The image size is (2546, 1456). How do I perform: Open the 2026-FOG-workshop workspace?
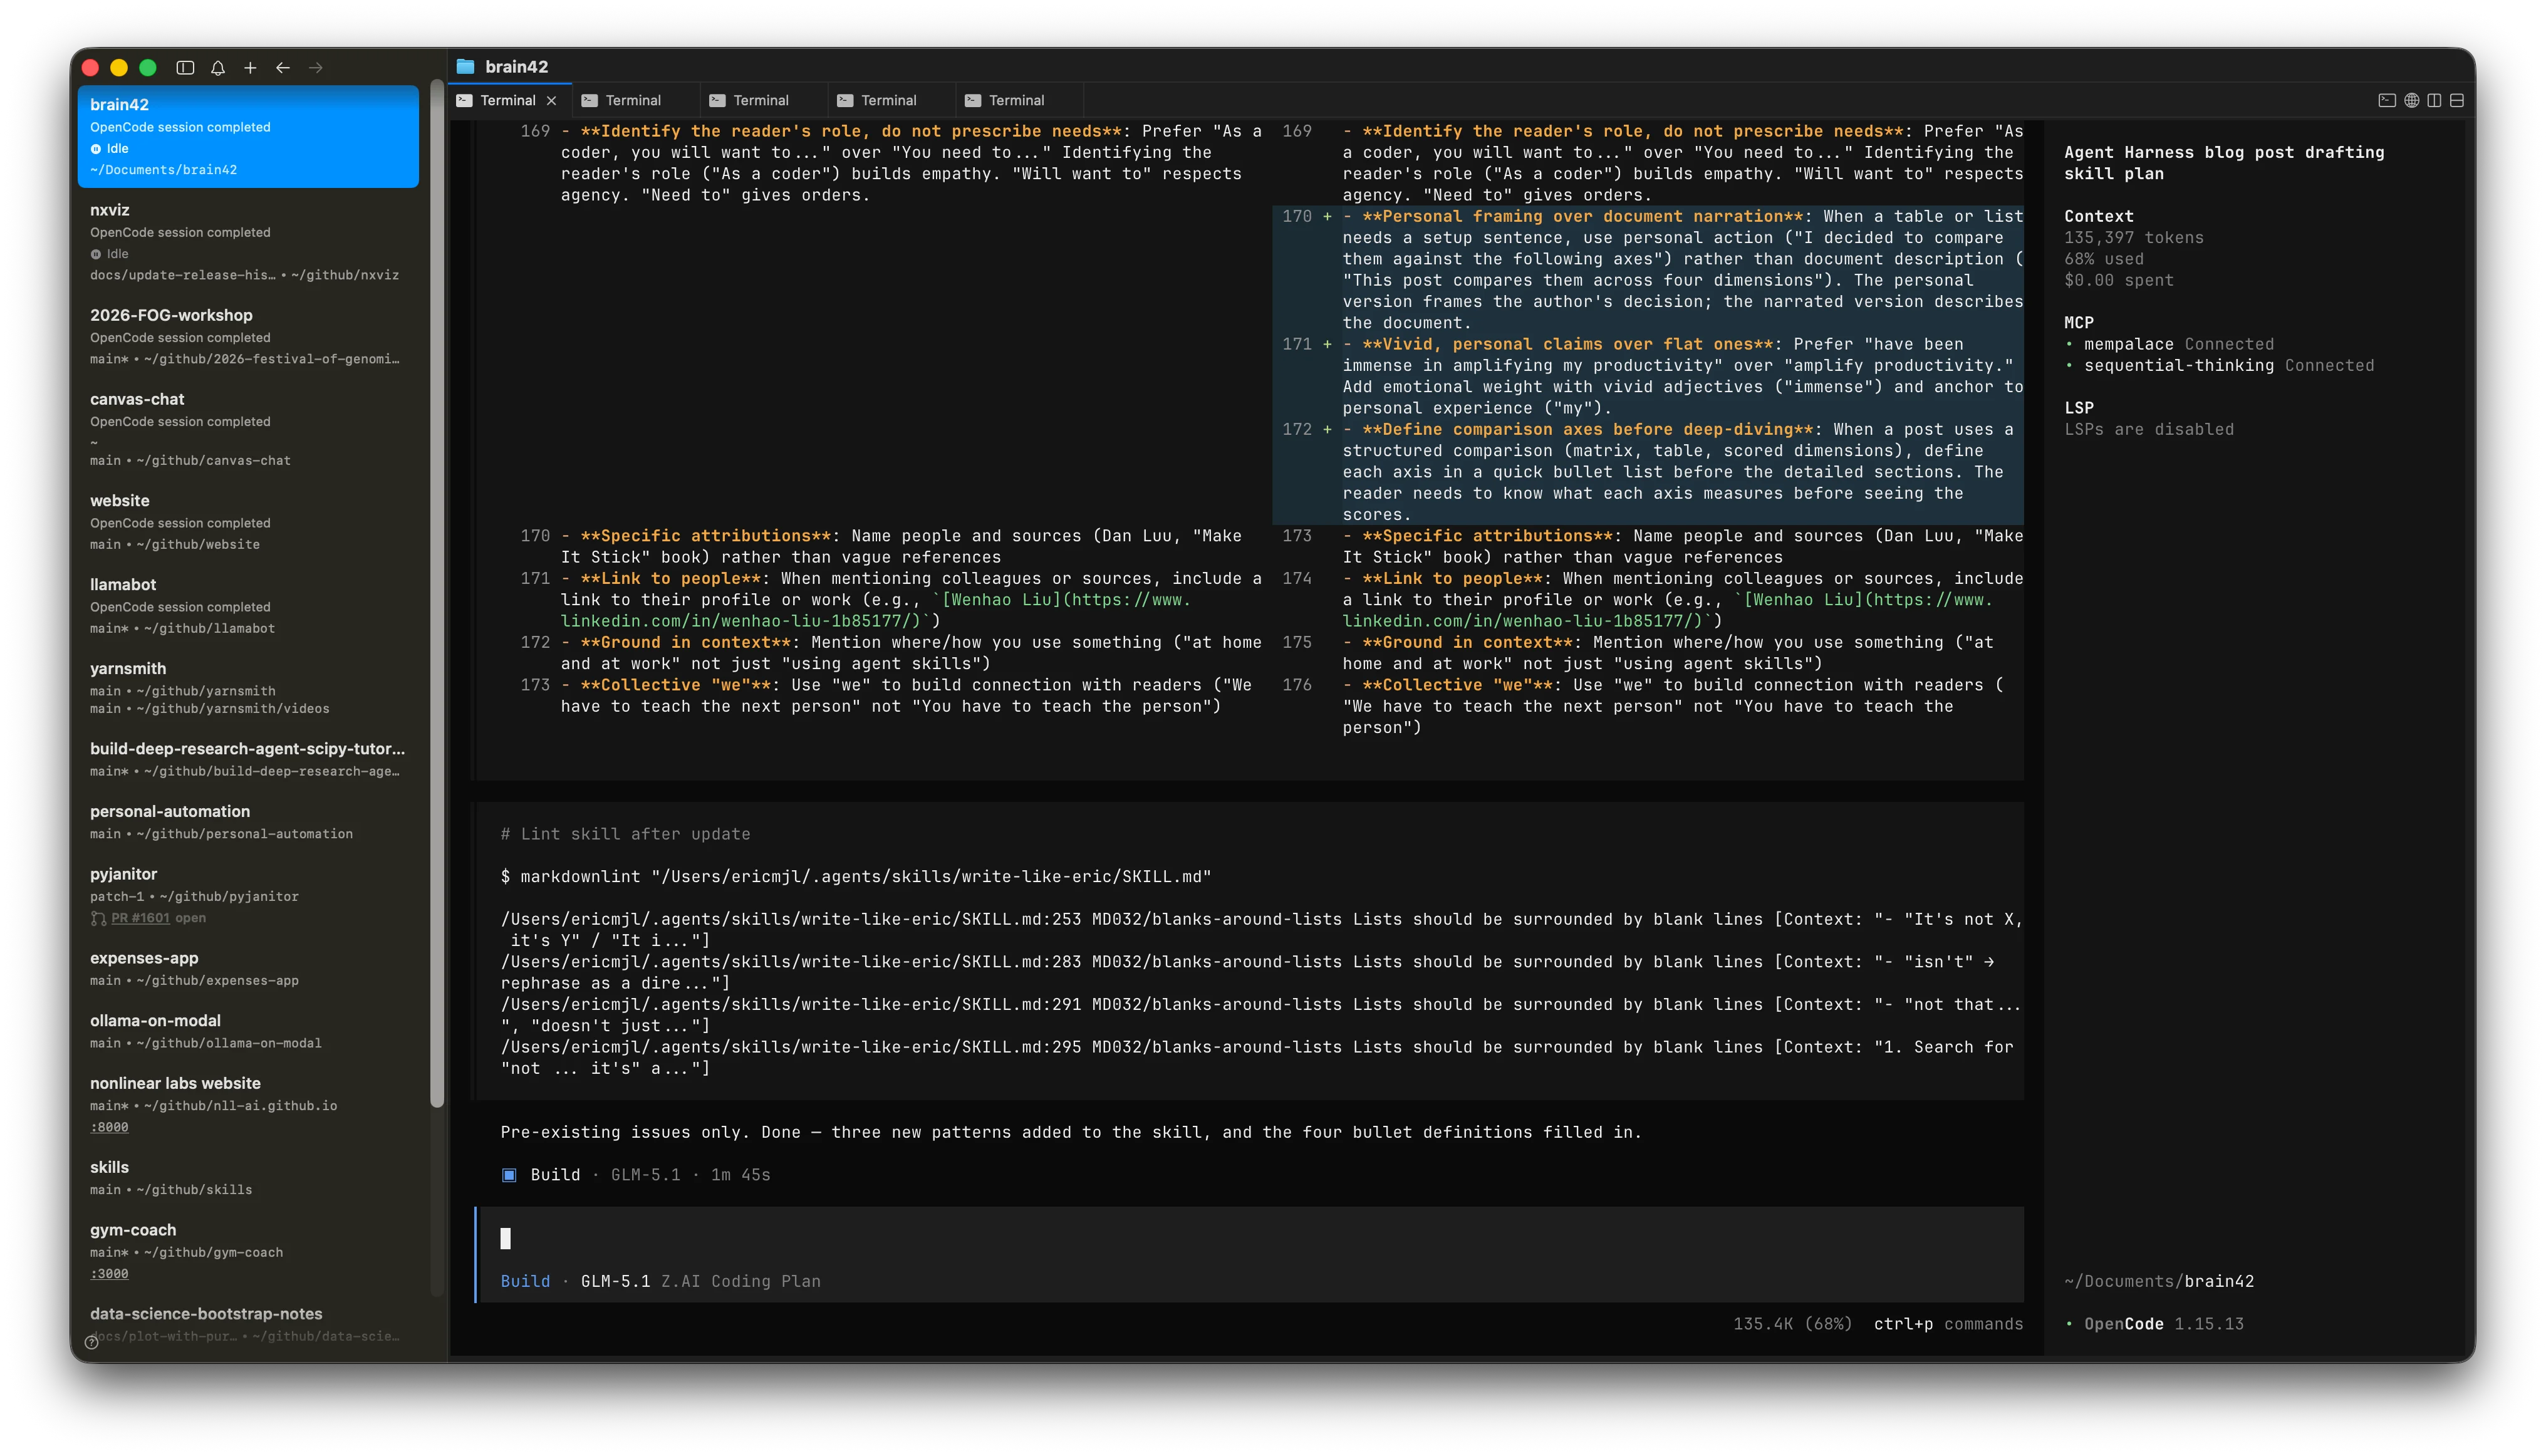[248, 337]
